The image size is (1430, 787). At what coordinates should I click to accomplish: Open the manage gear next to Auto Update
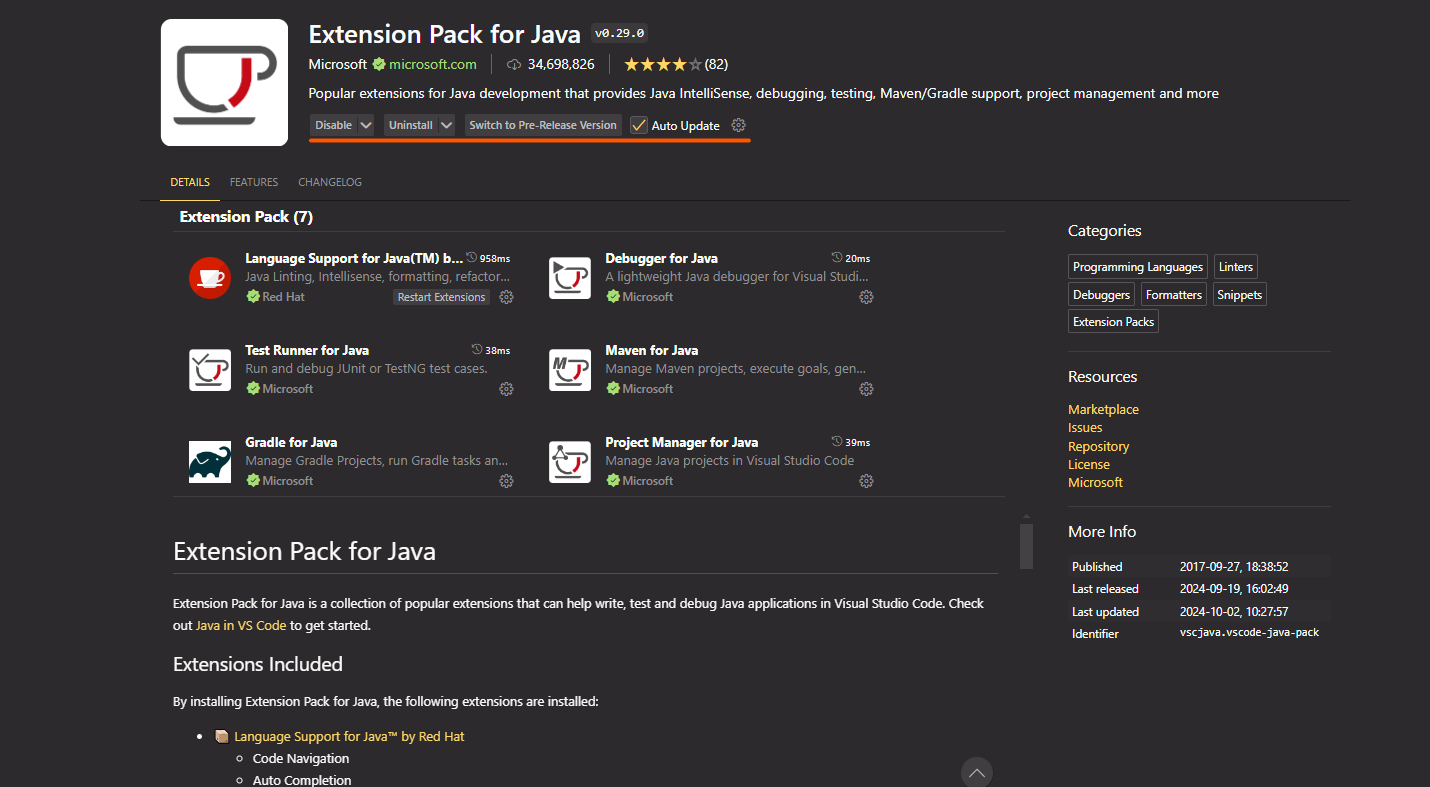pos(739,125)
